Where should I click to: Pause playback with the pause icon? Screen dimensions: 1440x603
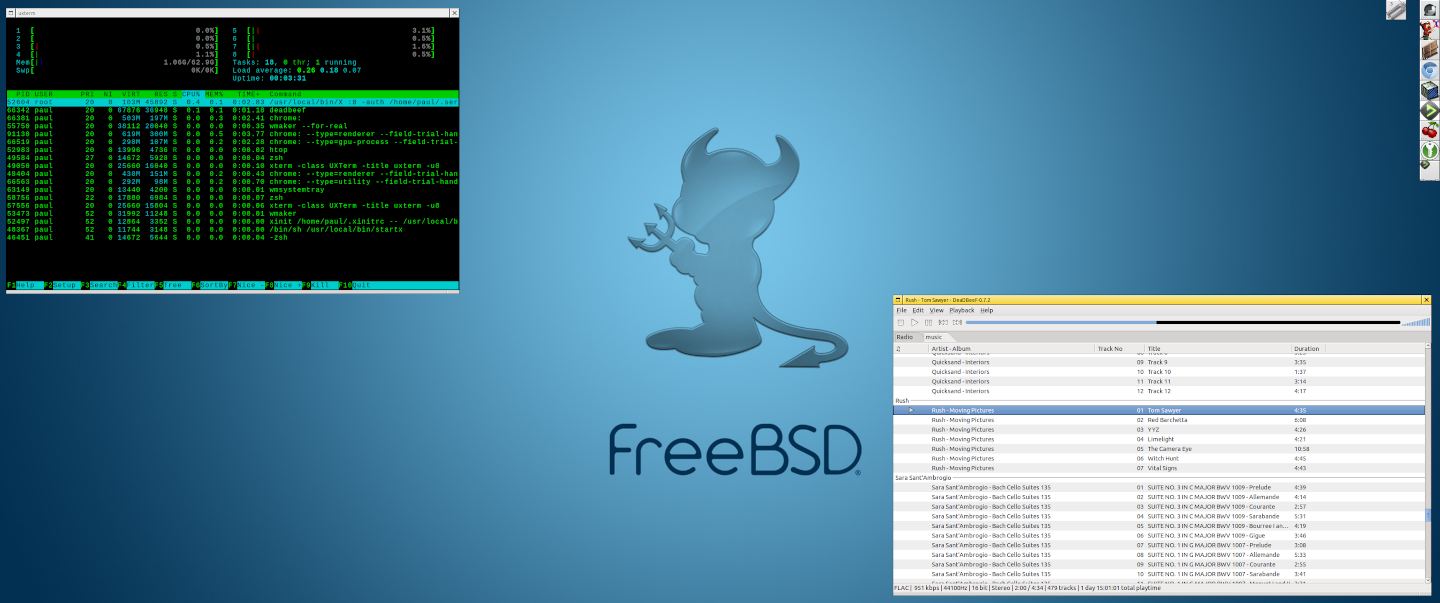tap(928, 322)
